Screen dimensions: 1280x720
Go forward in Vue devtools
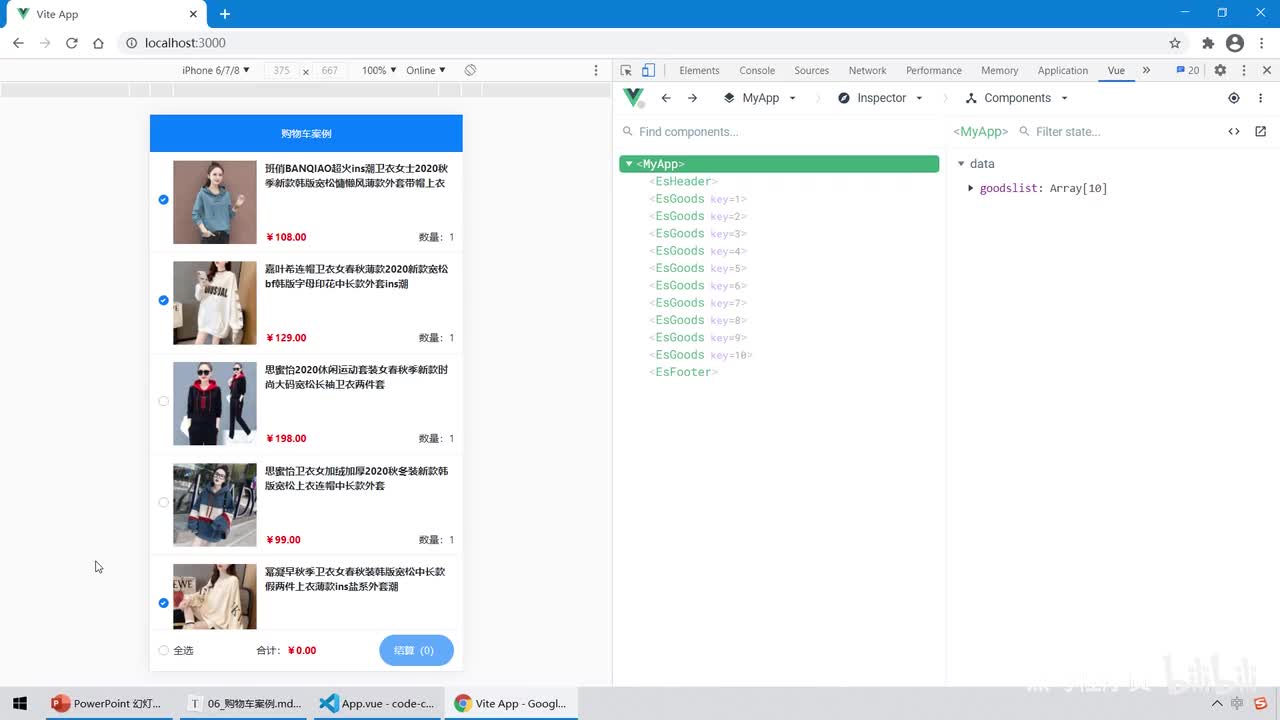pos(692,98)
